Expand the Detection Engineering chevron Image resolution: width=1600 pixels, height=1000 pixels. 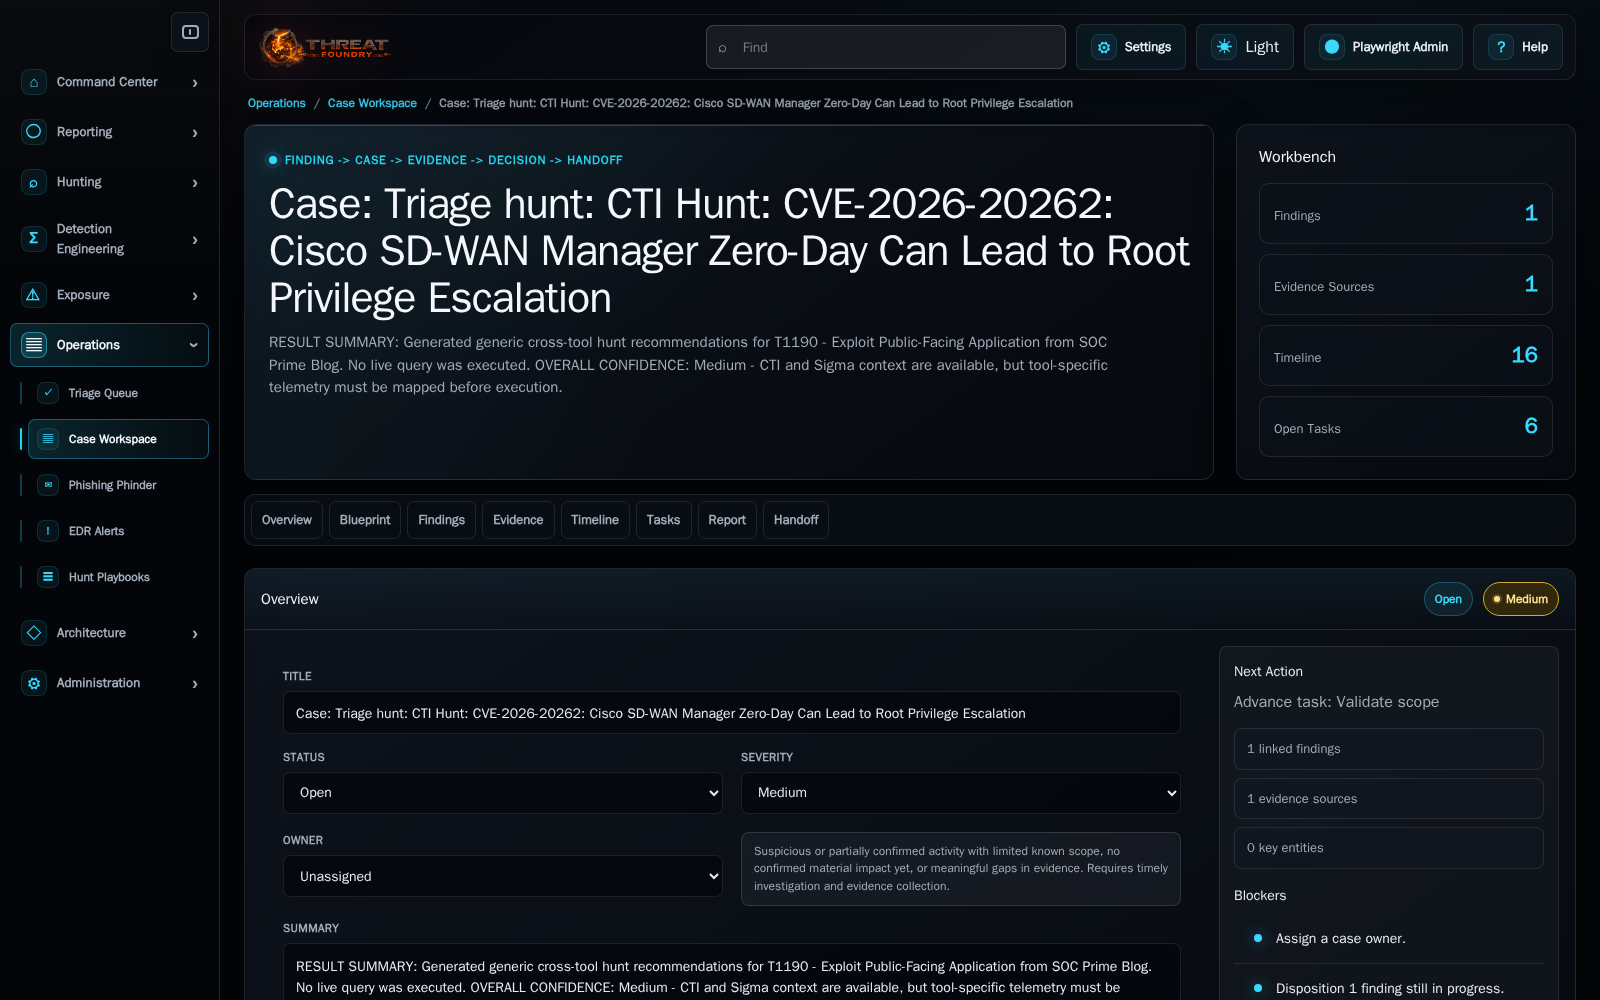point(195,240)
